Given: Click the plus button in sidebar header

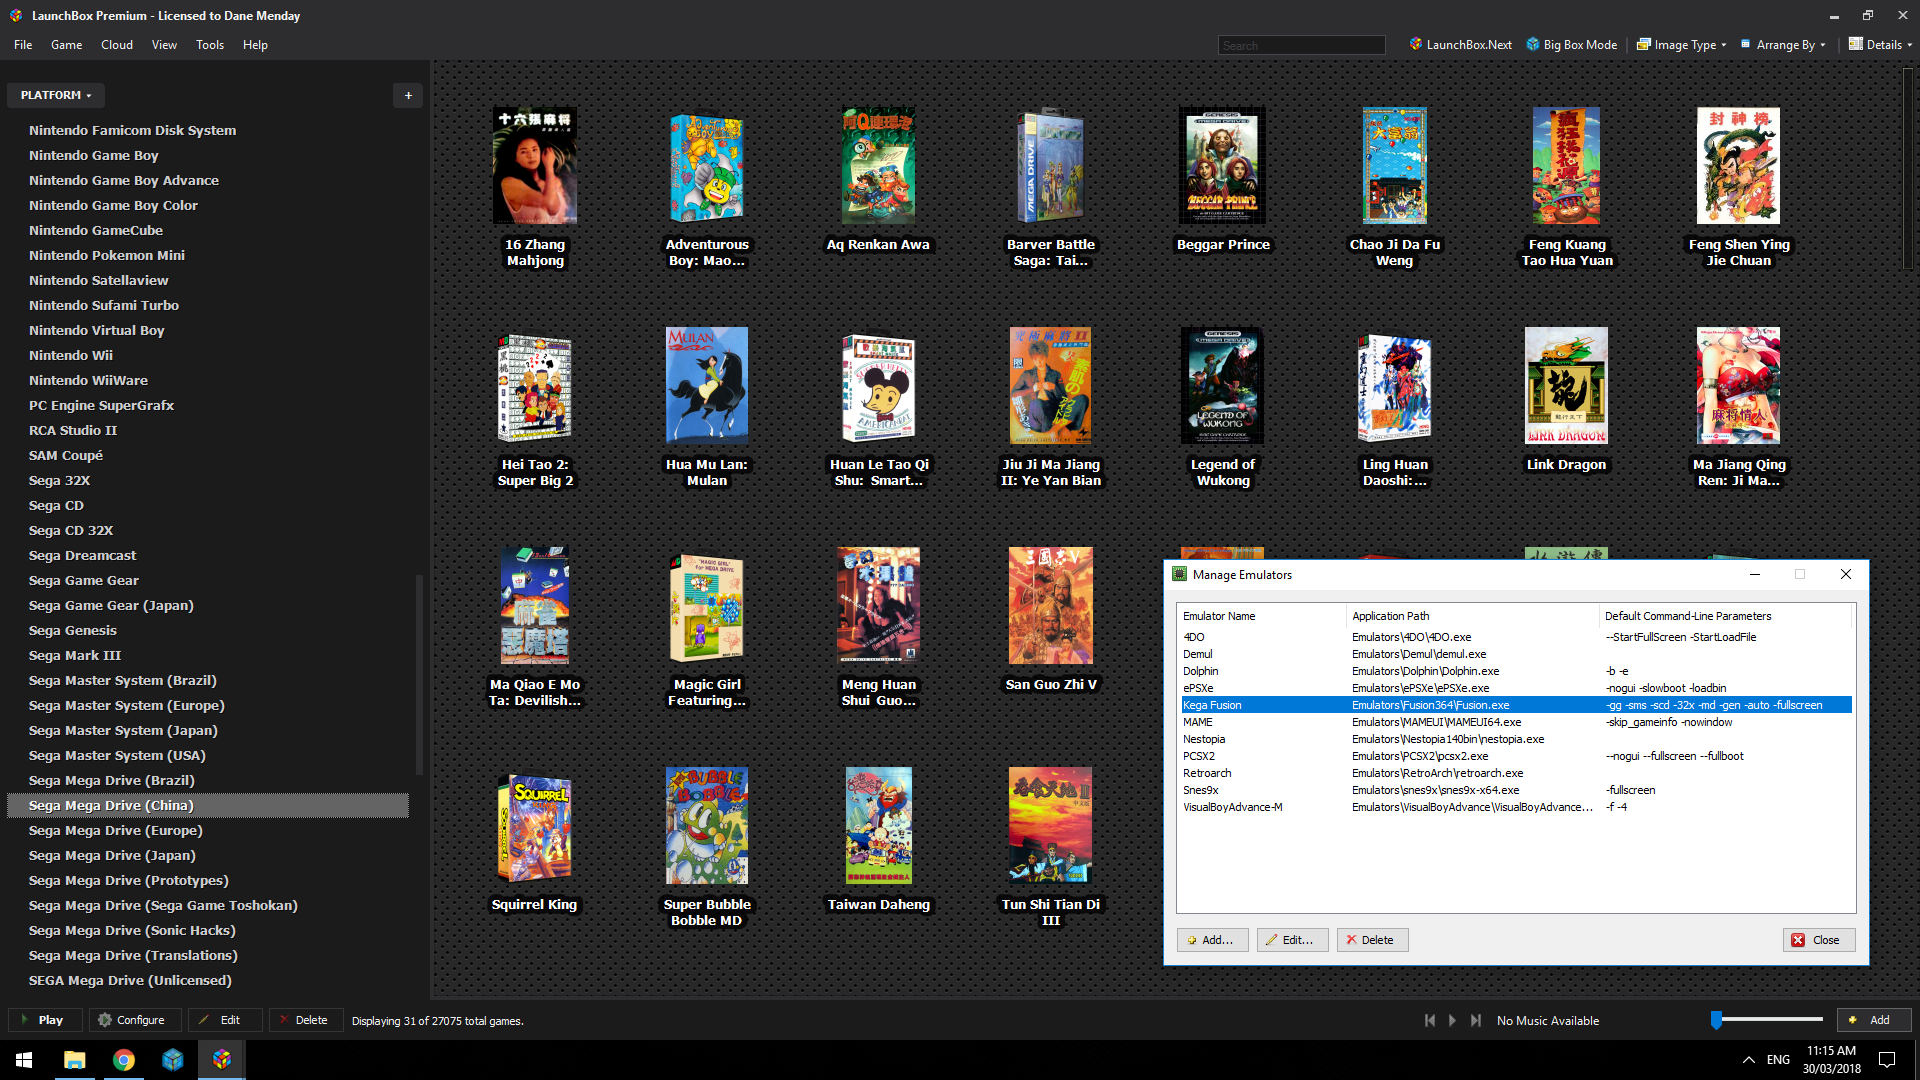Looking at the screenshot, I should click(408, 95).
